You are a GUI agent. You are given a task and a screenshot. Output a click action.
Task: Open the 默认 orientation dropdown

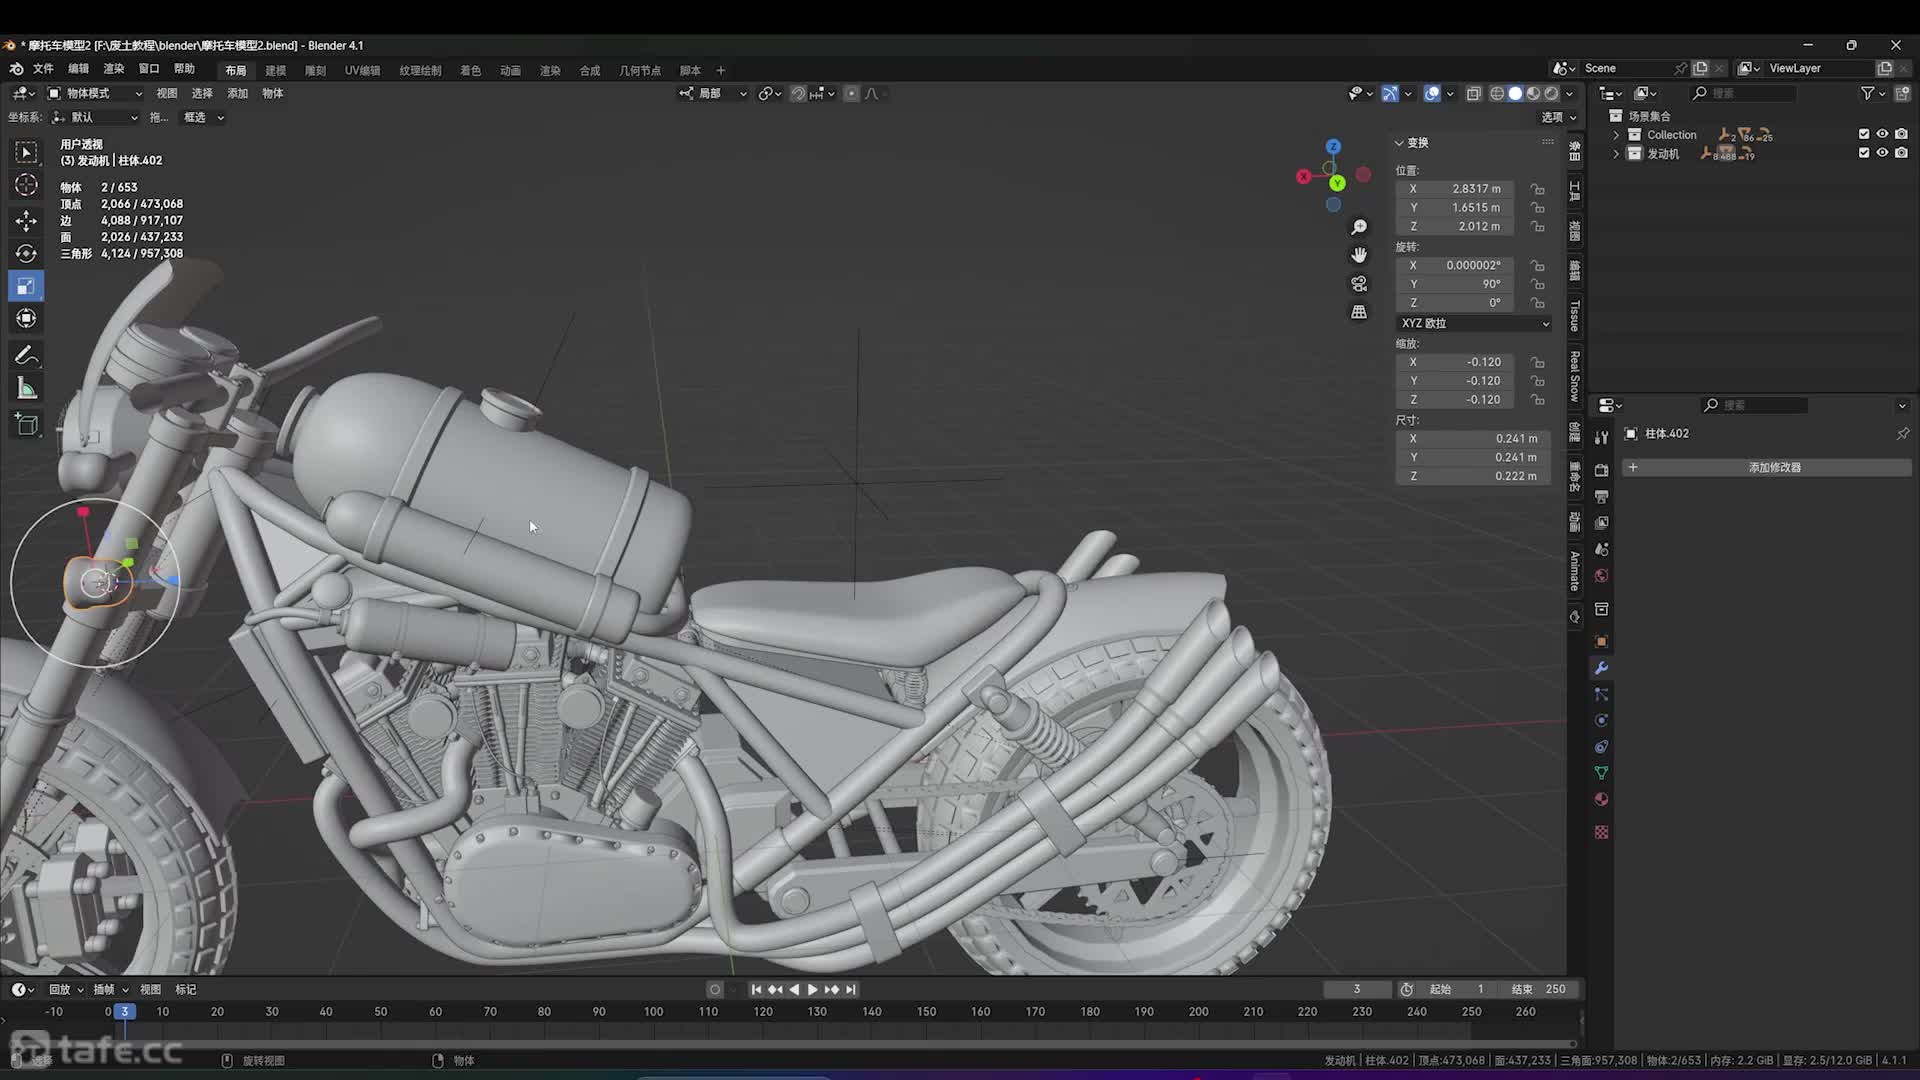pyautogui.click(x=95, y=117)
